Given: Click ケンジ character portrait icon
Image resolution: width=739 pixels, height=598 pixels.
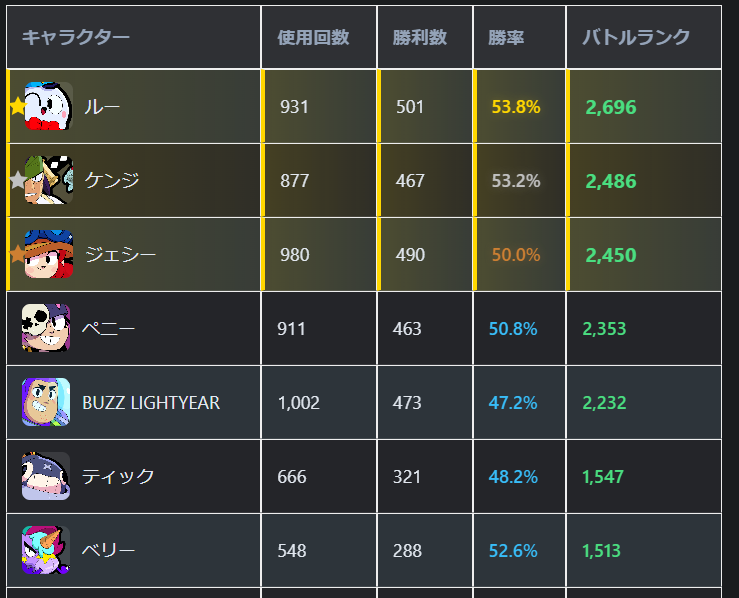Looking at the screenshot, I should (x=48, y=180).
